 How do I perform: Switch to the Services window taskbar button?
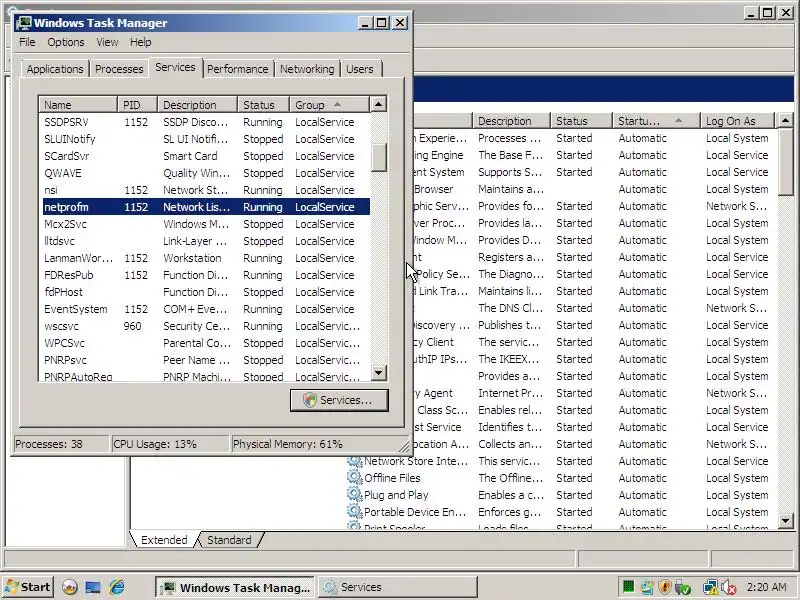pyautogui.click(x=397, y=587)
